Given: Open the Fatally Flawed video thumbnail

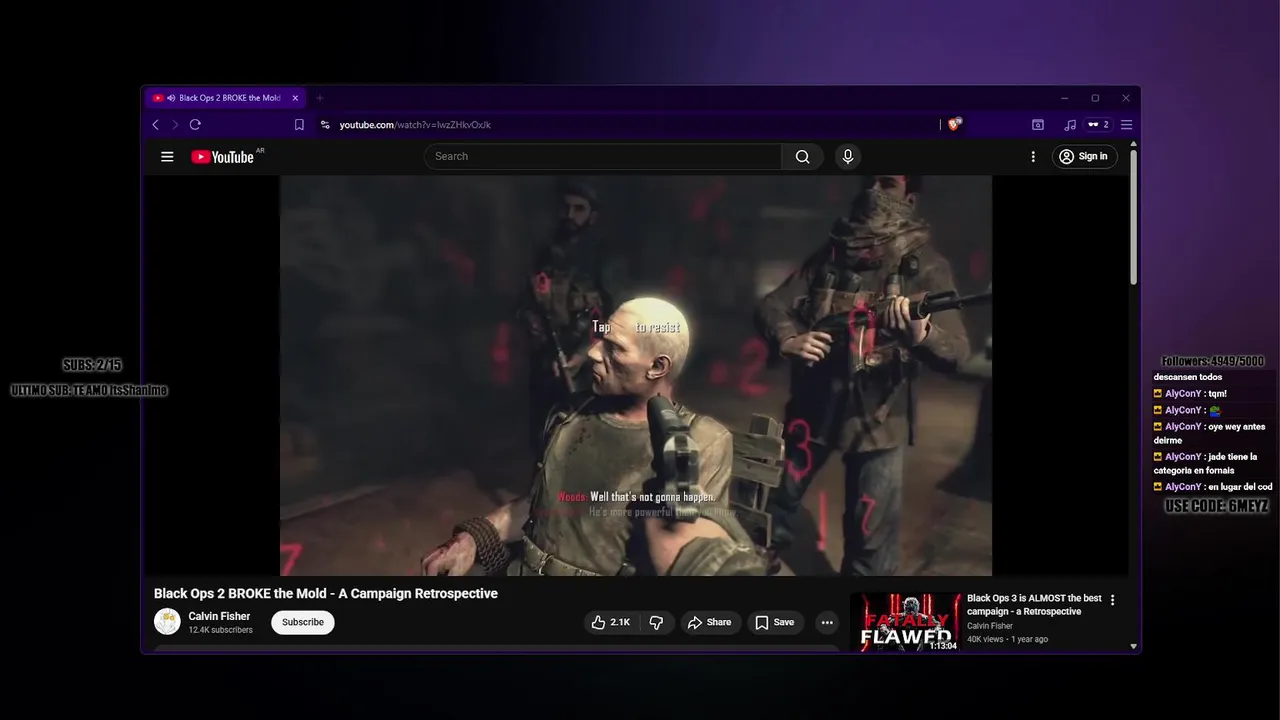Looking at the screenshot, I should (x=905, y=623).
